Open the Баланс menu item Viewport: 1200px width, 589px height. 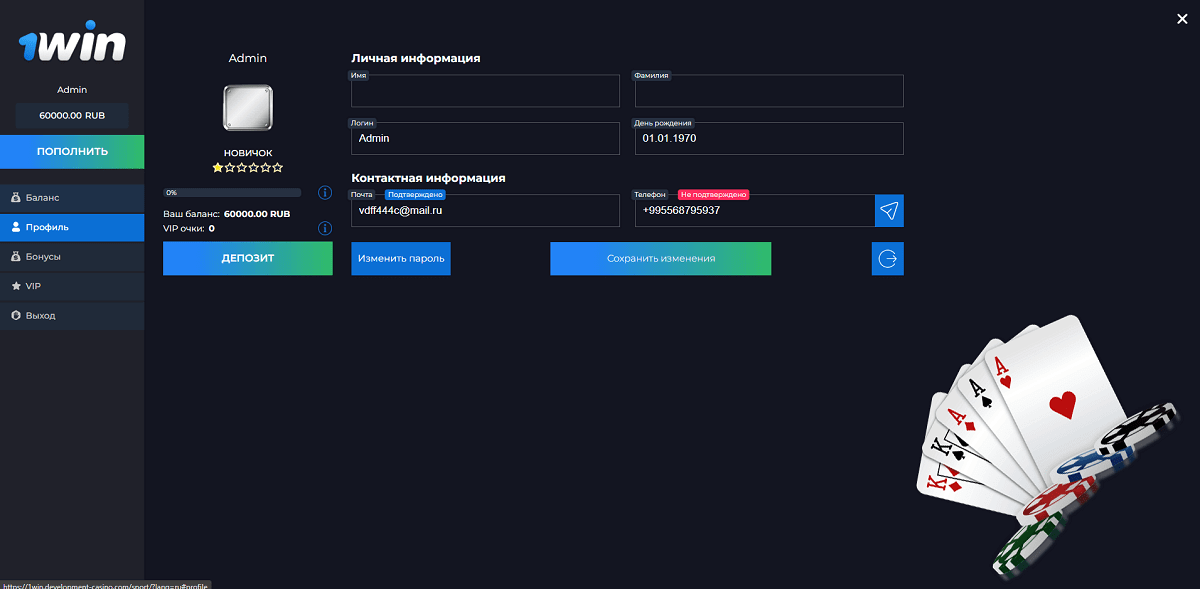click(72, 198)
